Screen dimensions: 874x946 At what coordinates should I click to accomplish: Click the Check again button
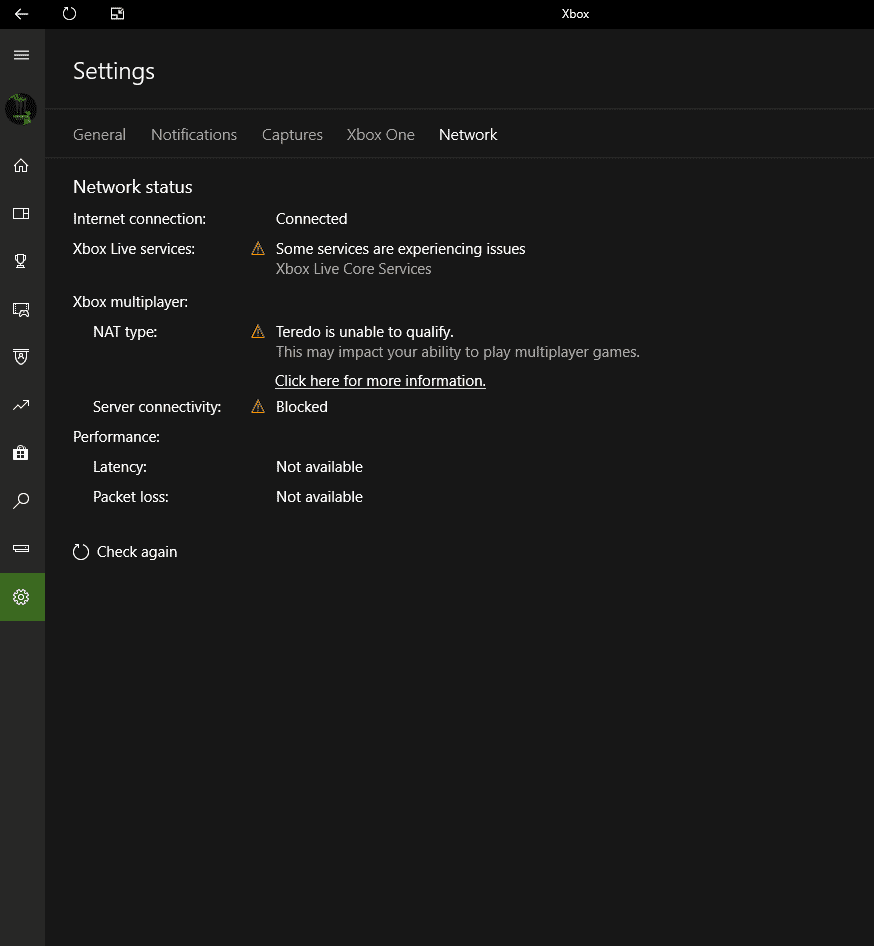coord(125,552)
